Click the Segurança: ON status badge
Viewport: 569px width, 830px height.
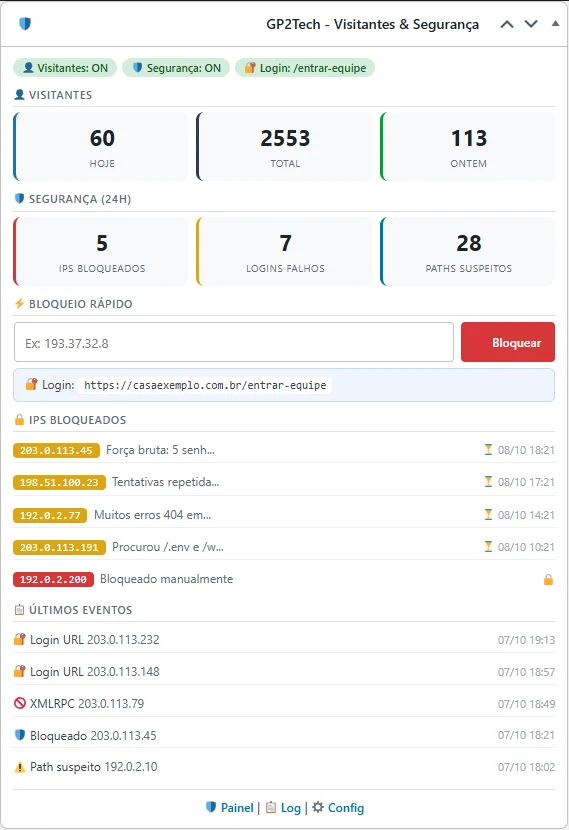pos(176,68)
